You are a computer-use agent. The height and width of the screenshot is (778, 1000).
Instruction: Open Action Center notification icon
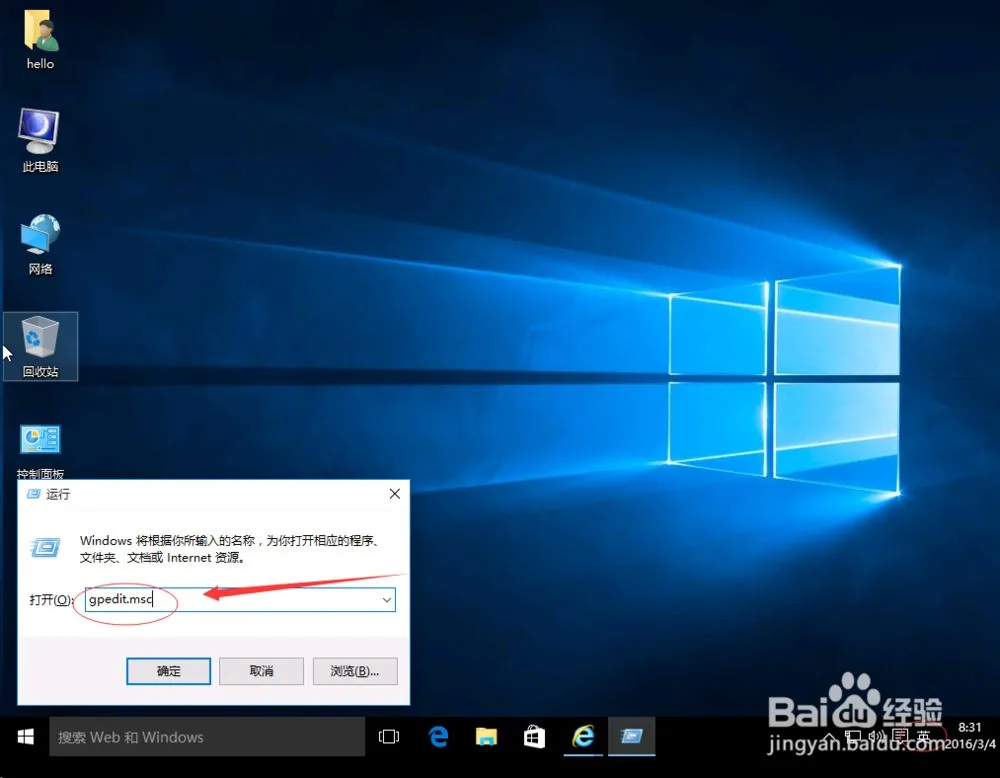(x=900, y=737)
